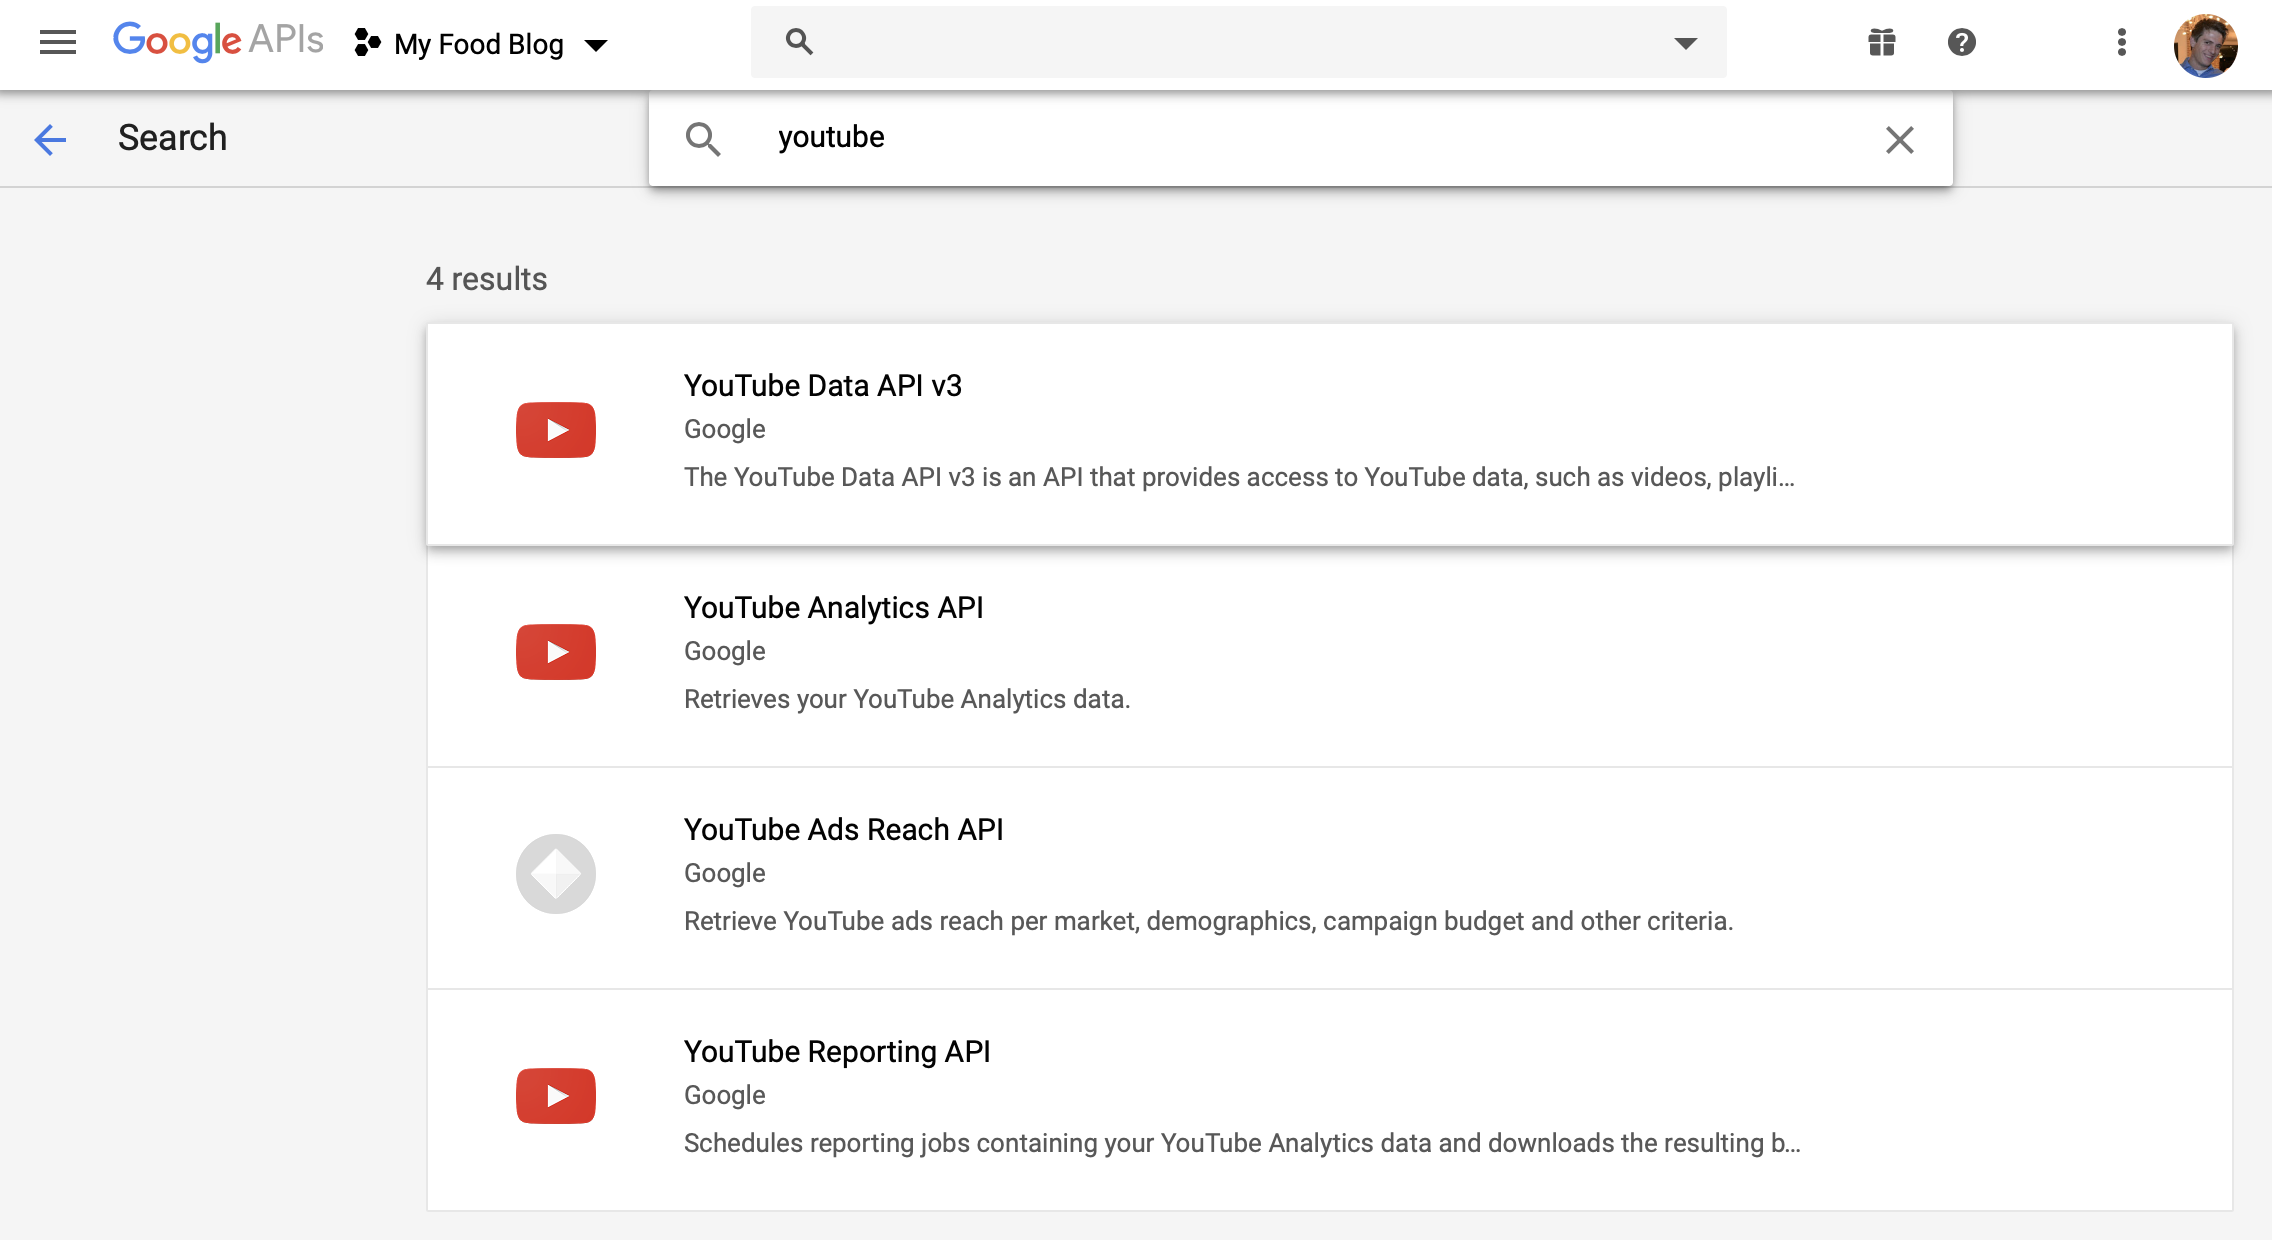Open the YouTube Data API v3 title
Screen dimensions: 2272x1240
tap(822, 386)
